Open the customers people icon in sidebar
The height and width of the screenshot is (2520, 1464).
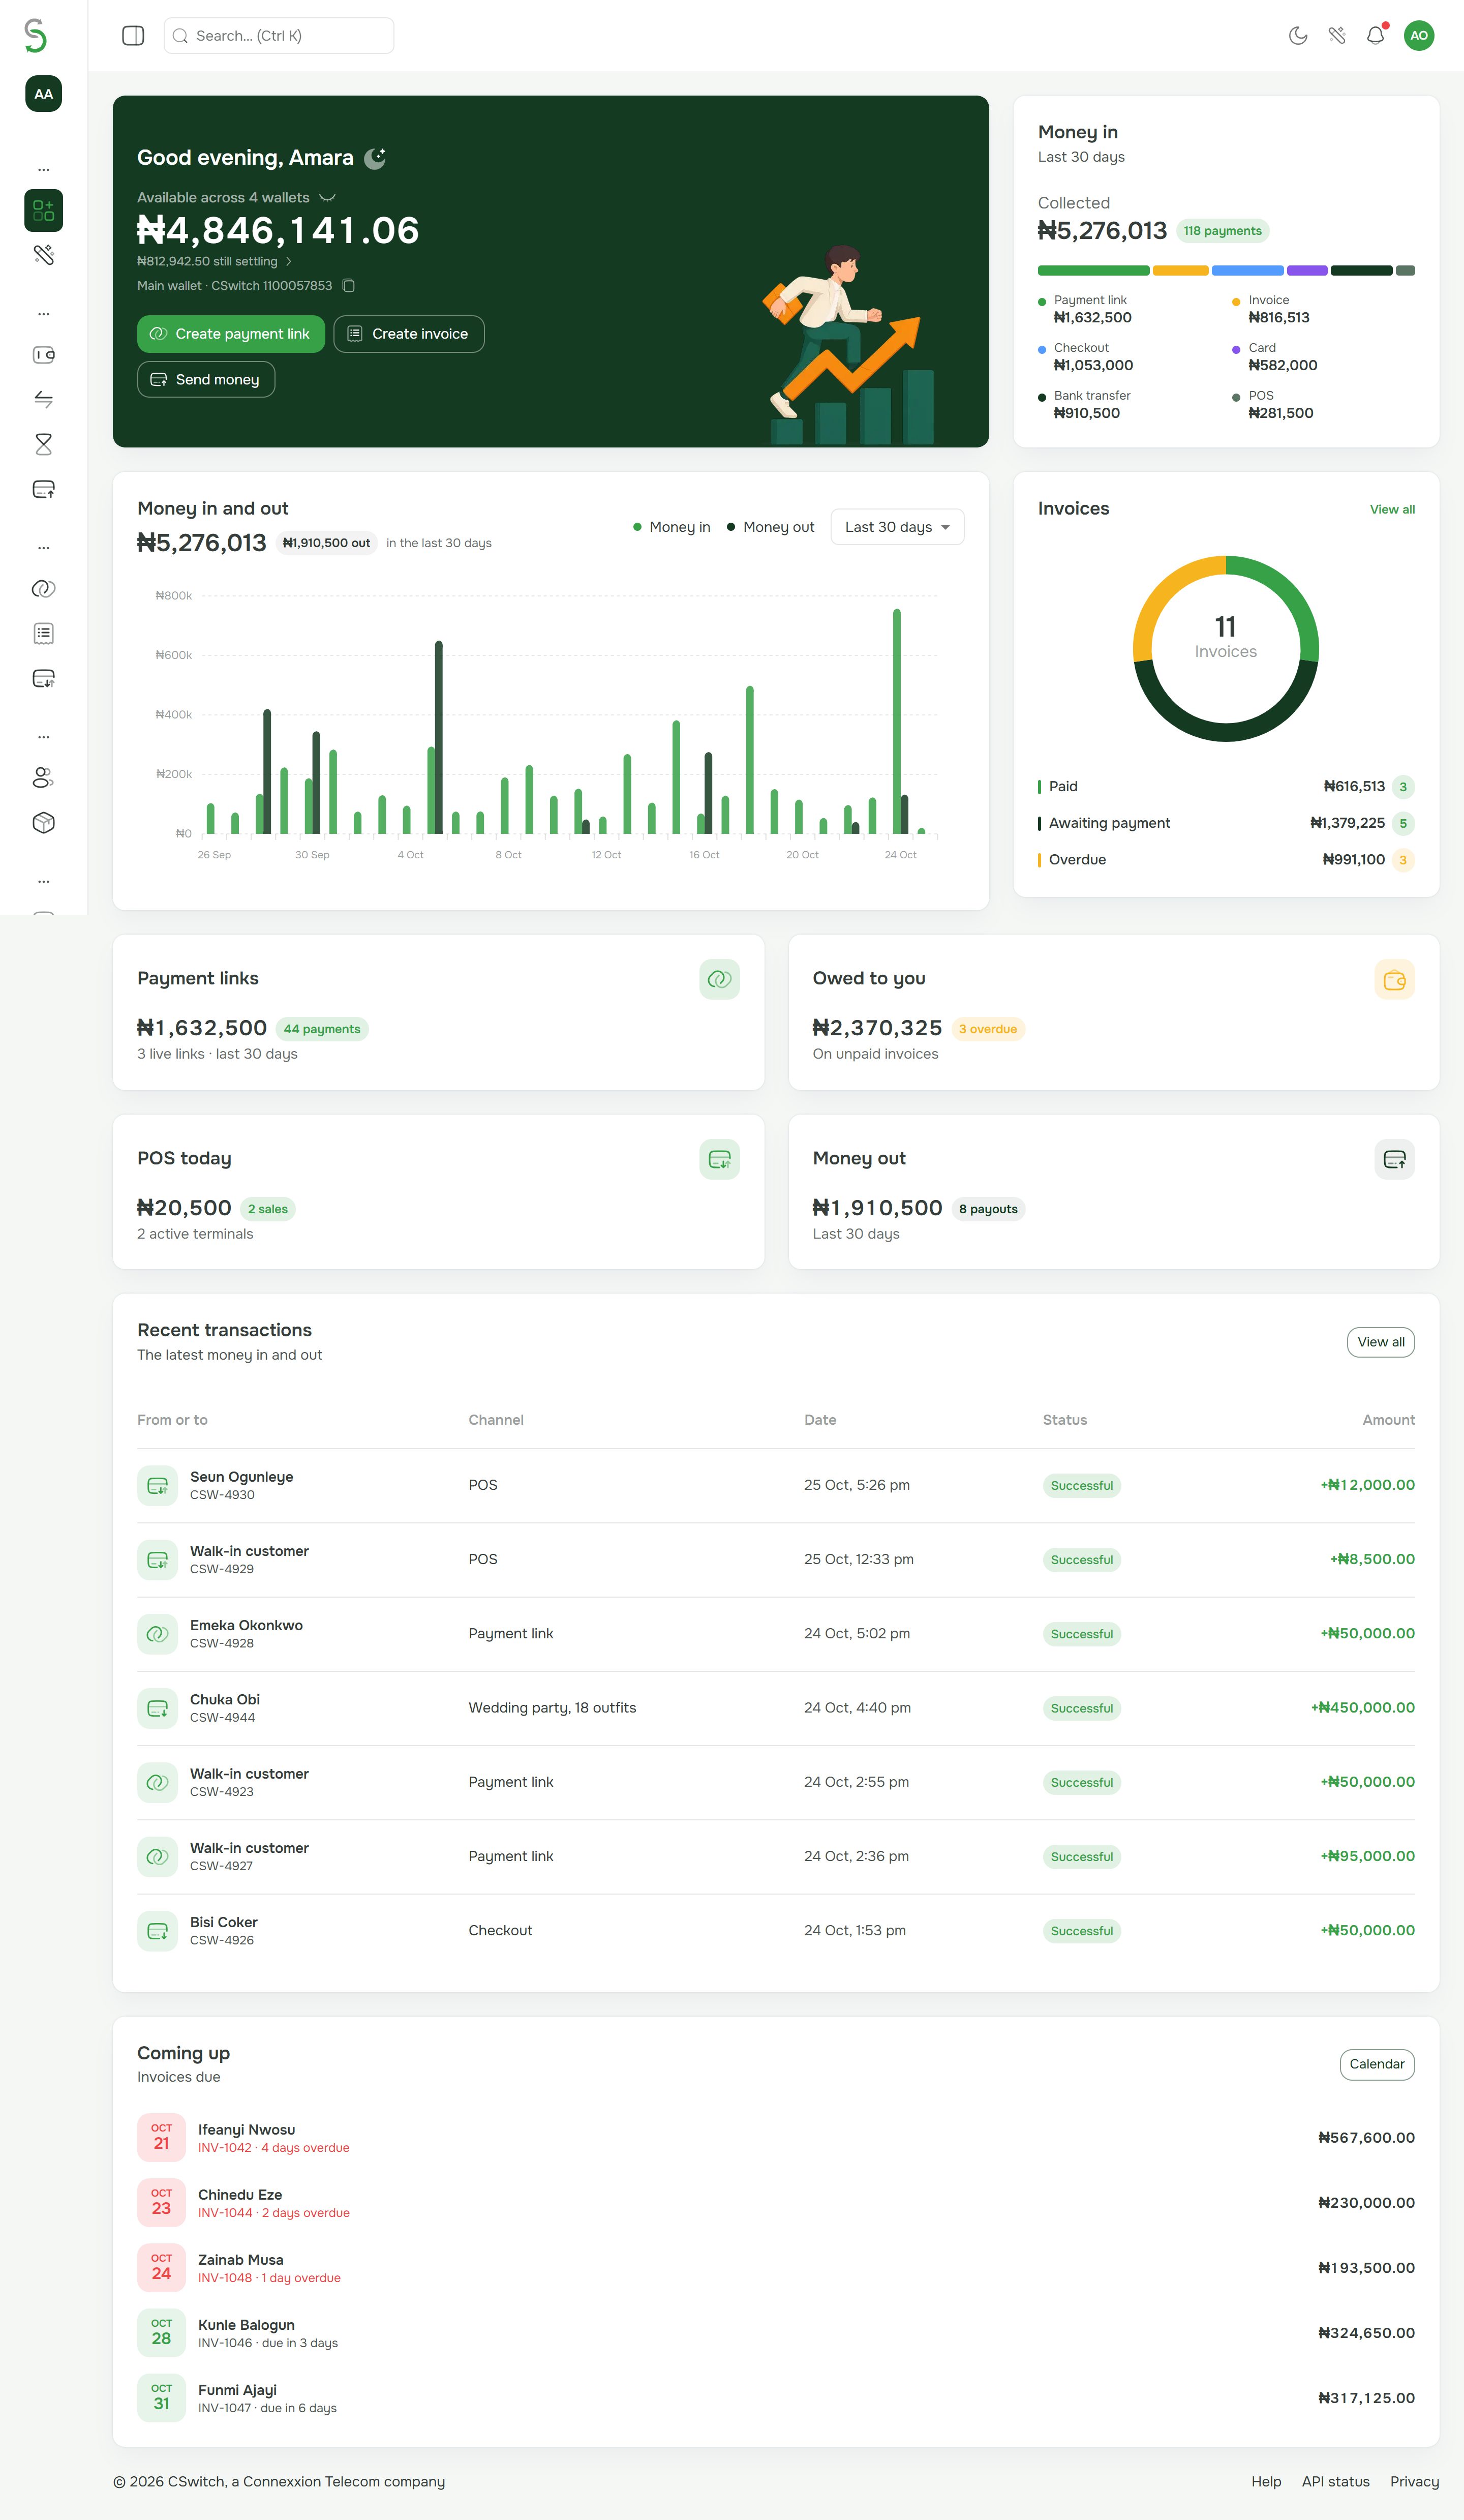tap(43, 777)
